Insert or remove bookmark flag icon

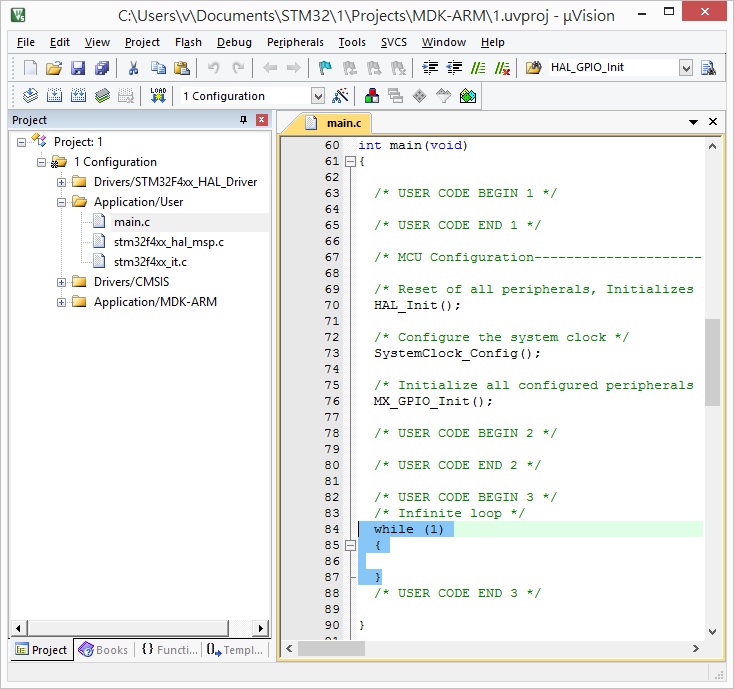tap(325, 68)
